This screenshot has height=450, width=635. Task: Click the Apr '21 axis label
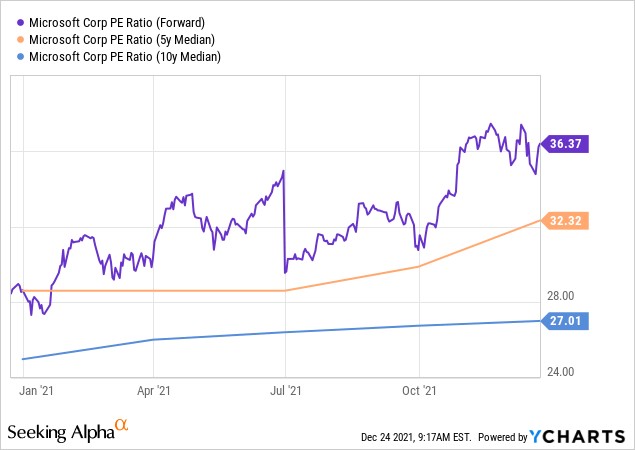[153, 391]
